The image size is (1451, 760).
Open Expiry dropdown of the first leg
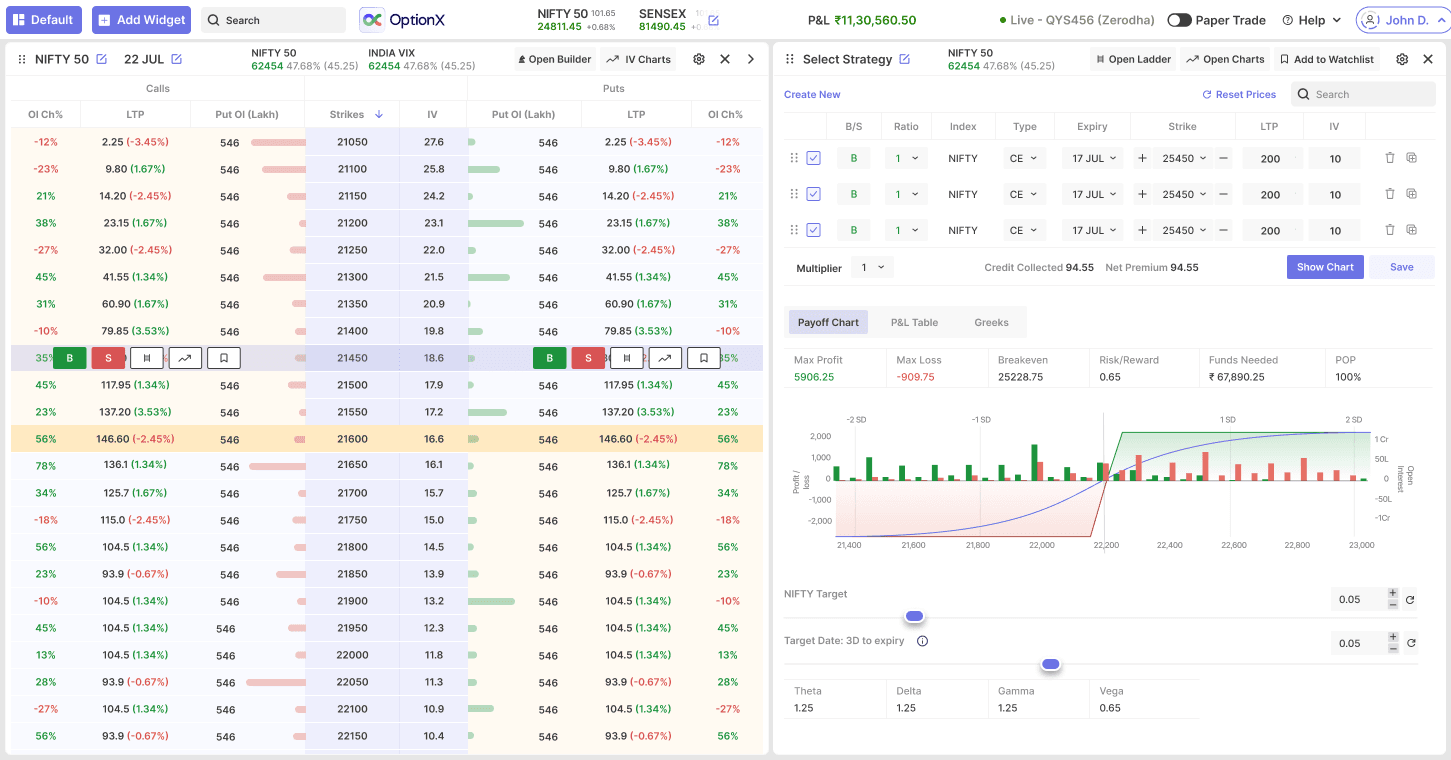tap(1093, 158)
